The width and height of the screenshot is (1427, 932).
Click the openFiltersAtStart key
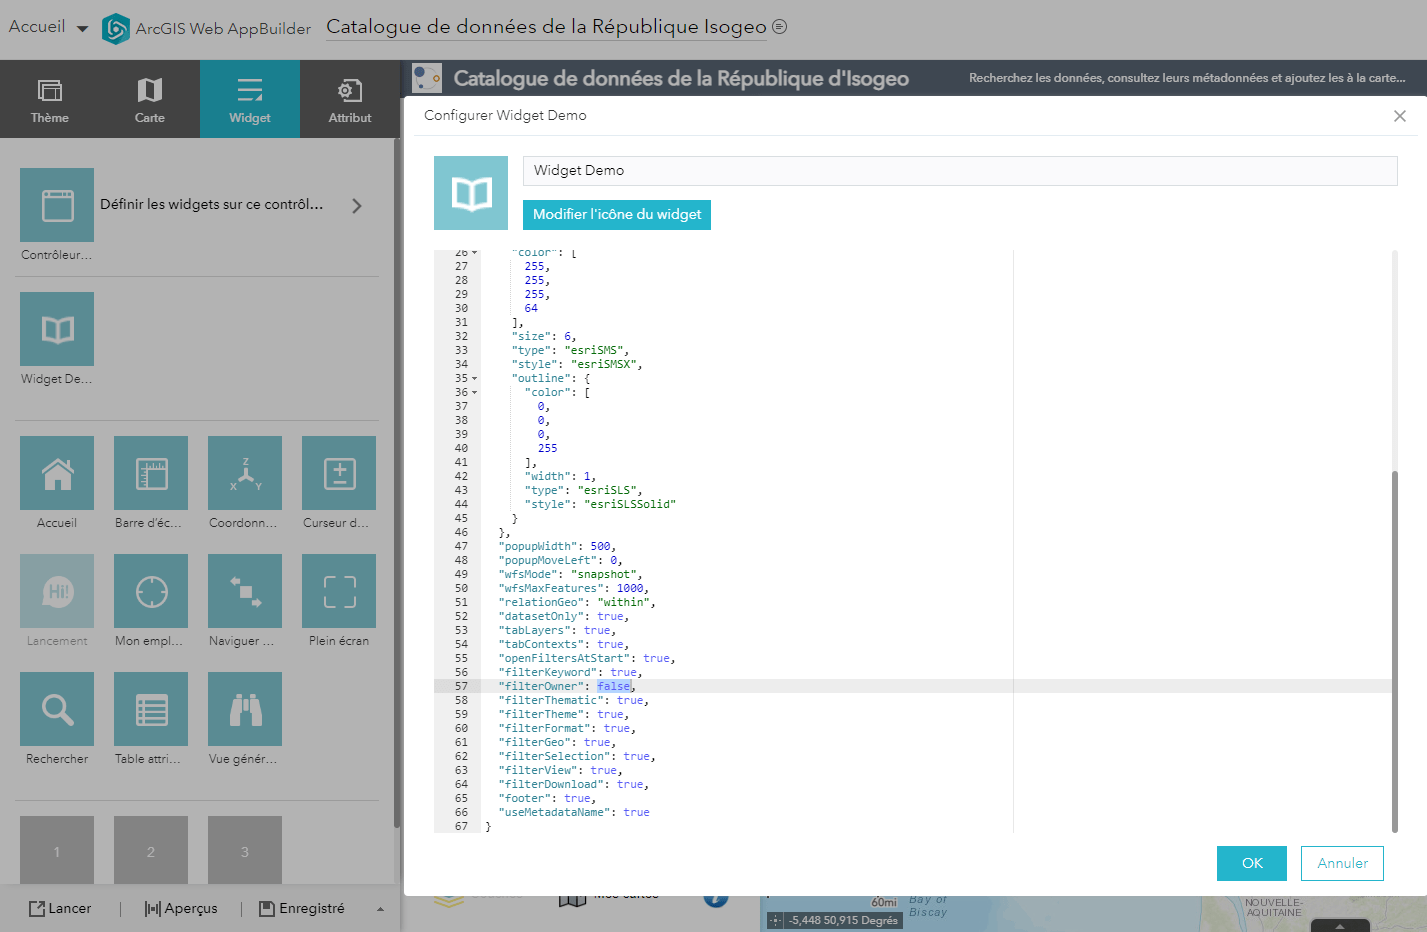coord(564,658)
